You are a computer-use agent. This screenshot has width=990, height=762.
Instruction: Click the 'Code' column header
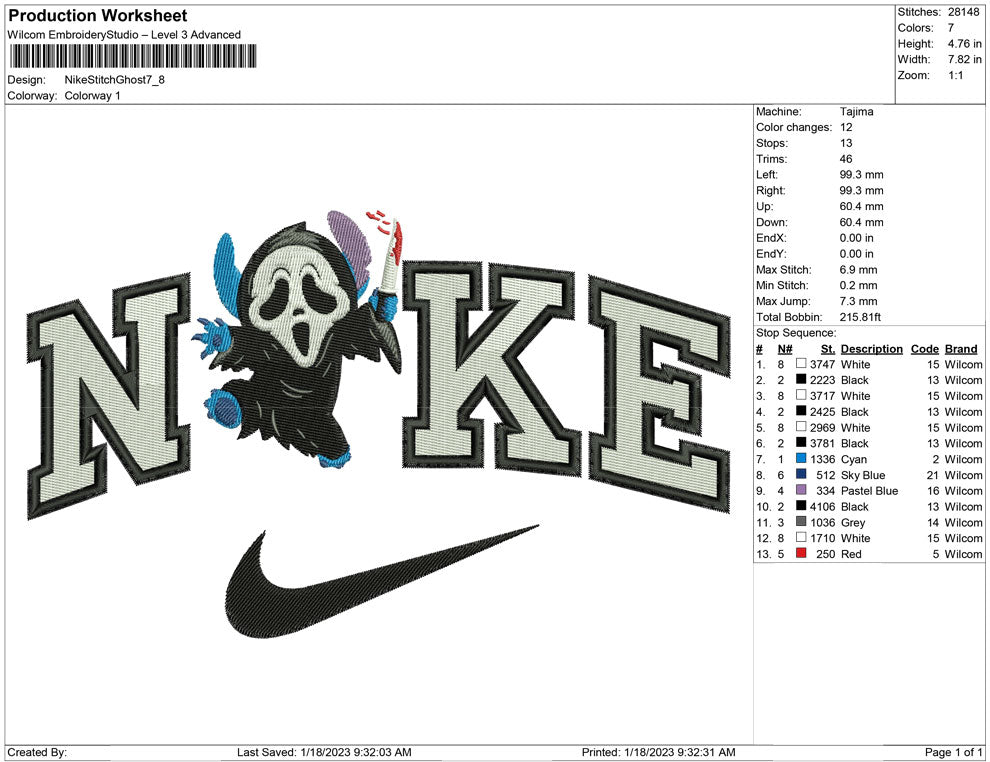[x=925, y=349]
